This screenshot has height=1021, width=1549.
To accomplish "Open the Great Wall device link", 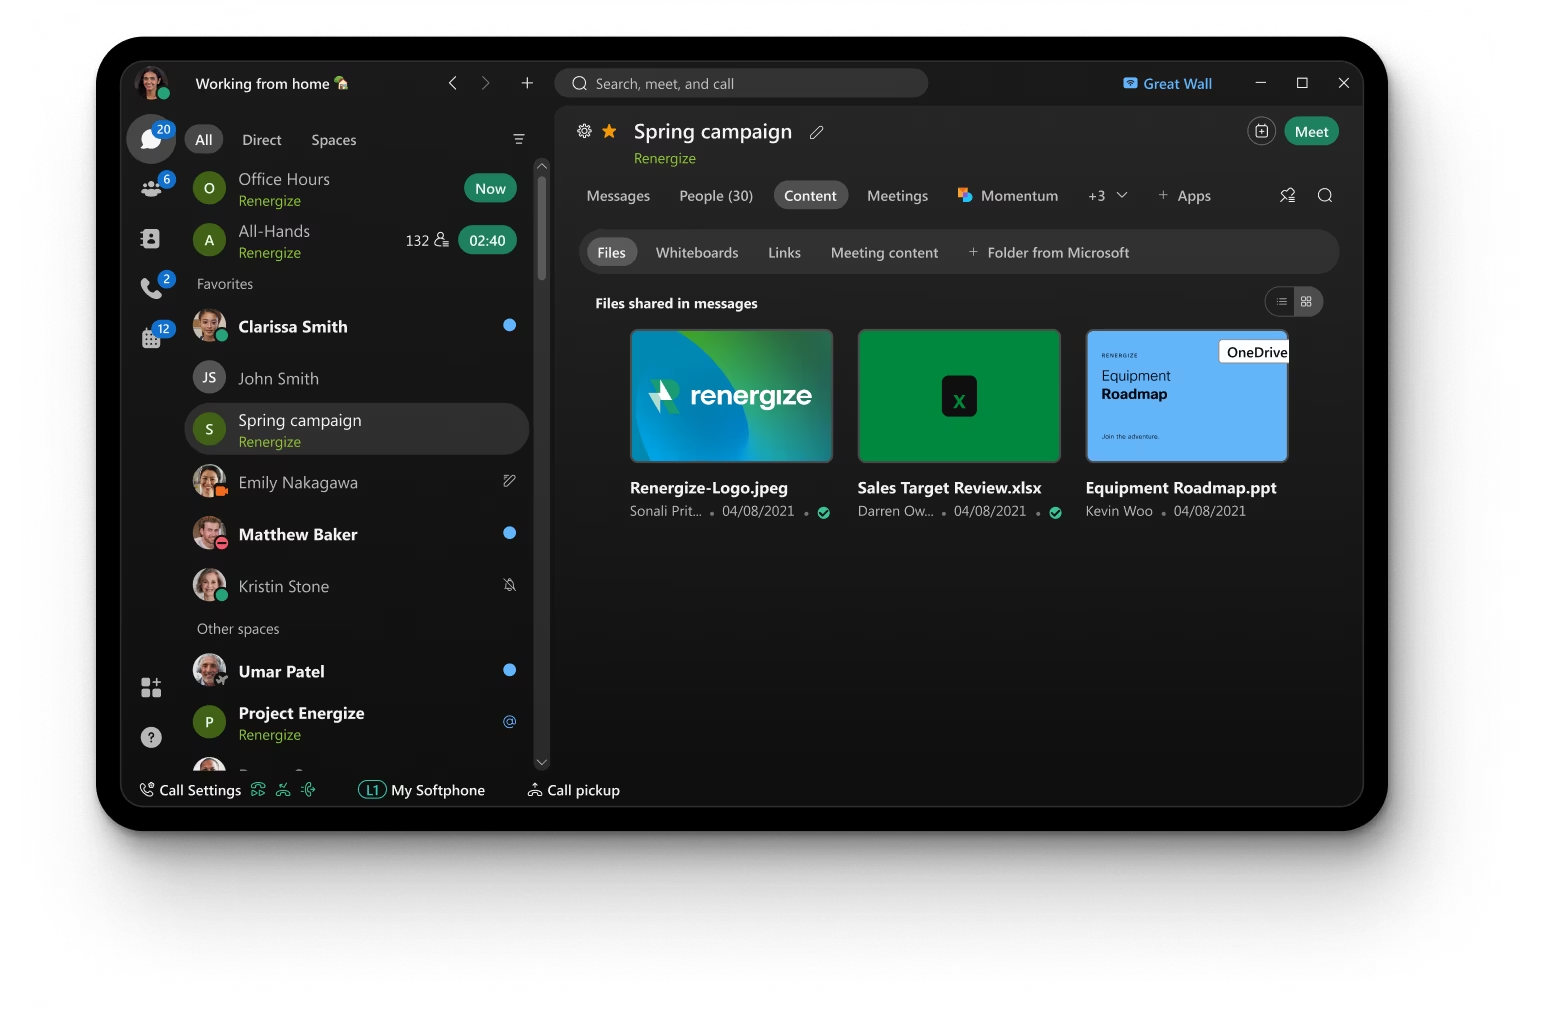I will [1167, 83].
